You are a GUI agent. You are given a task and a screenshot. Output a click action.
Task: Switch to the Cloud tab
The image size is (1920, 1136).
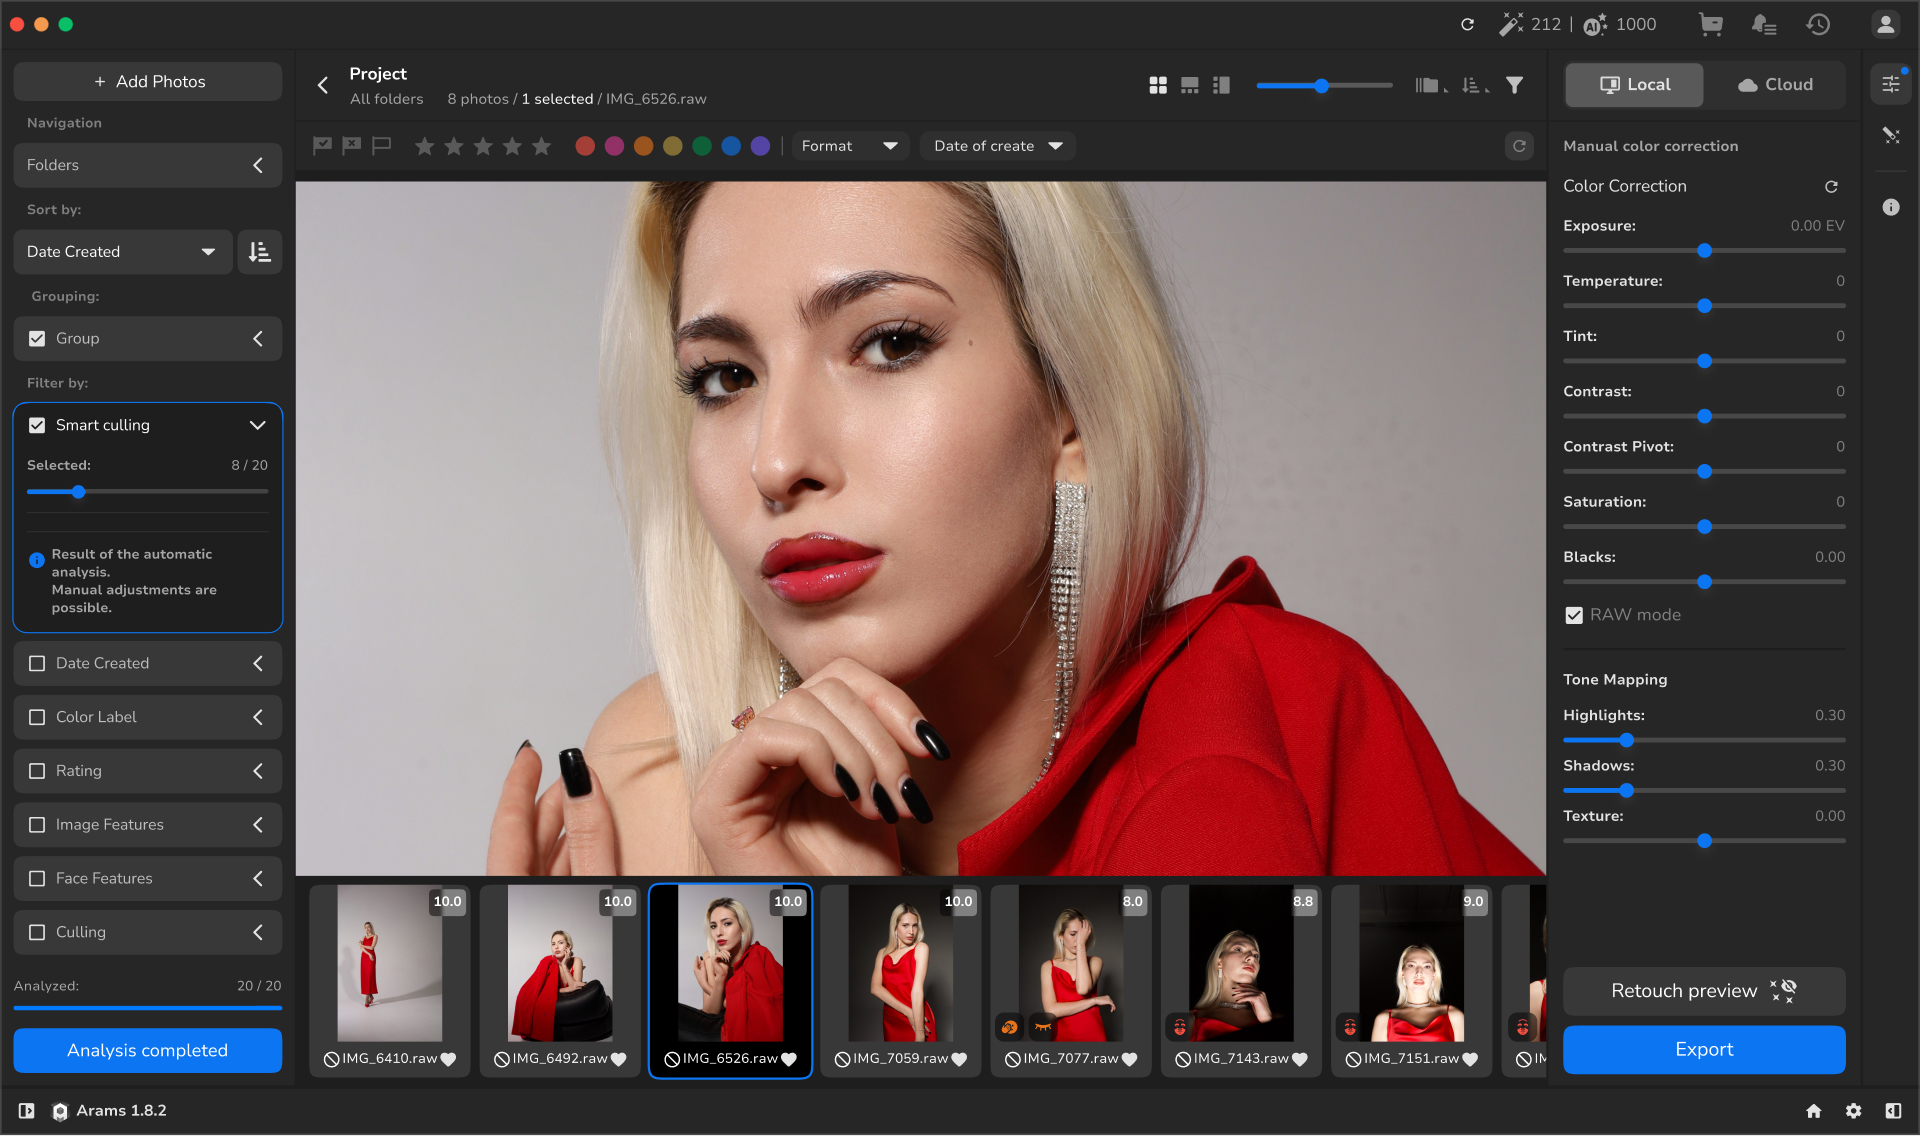(1775, 85)
